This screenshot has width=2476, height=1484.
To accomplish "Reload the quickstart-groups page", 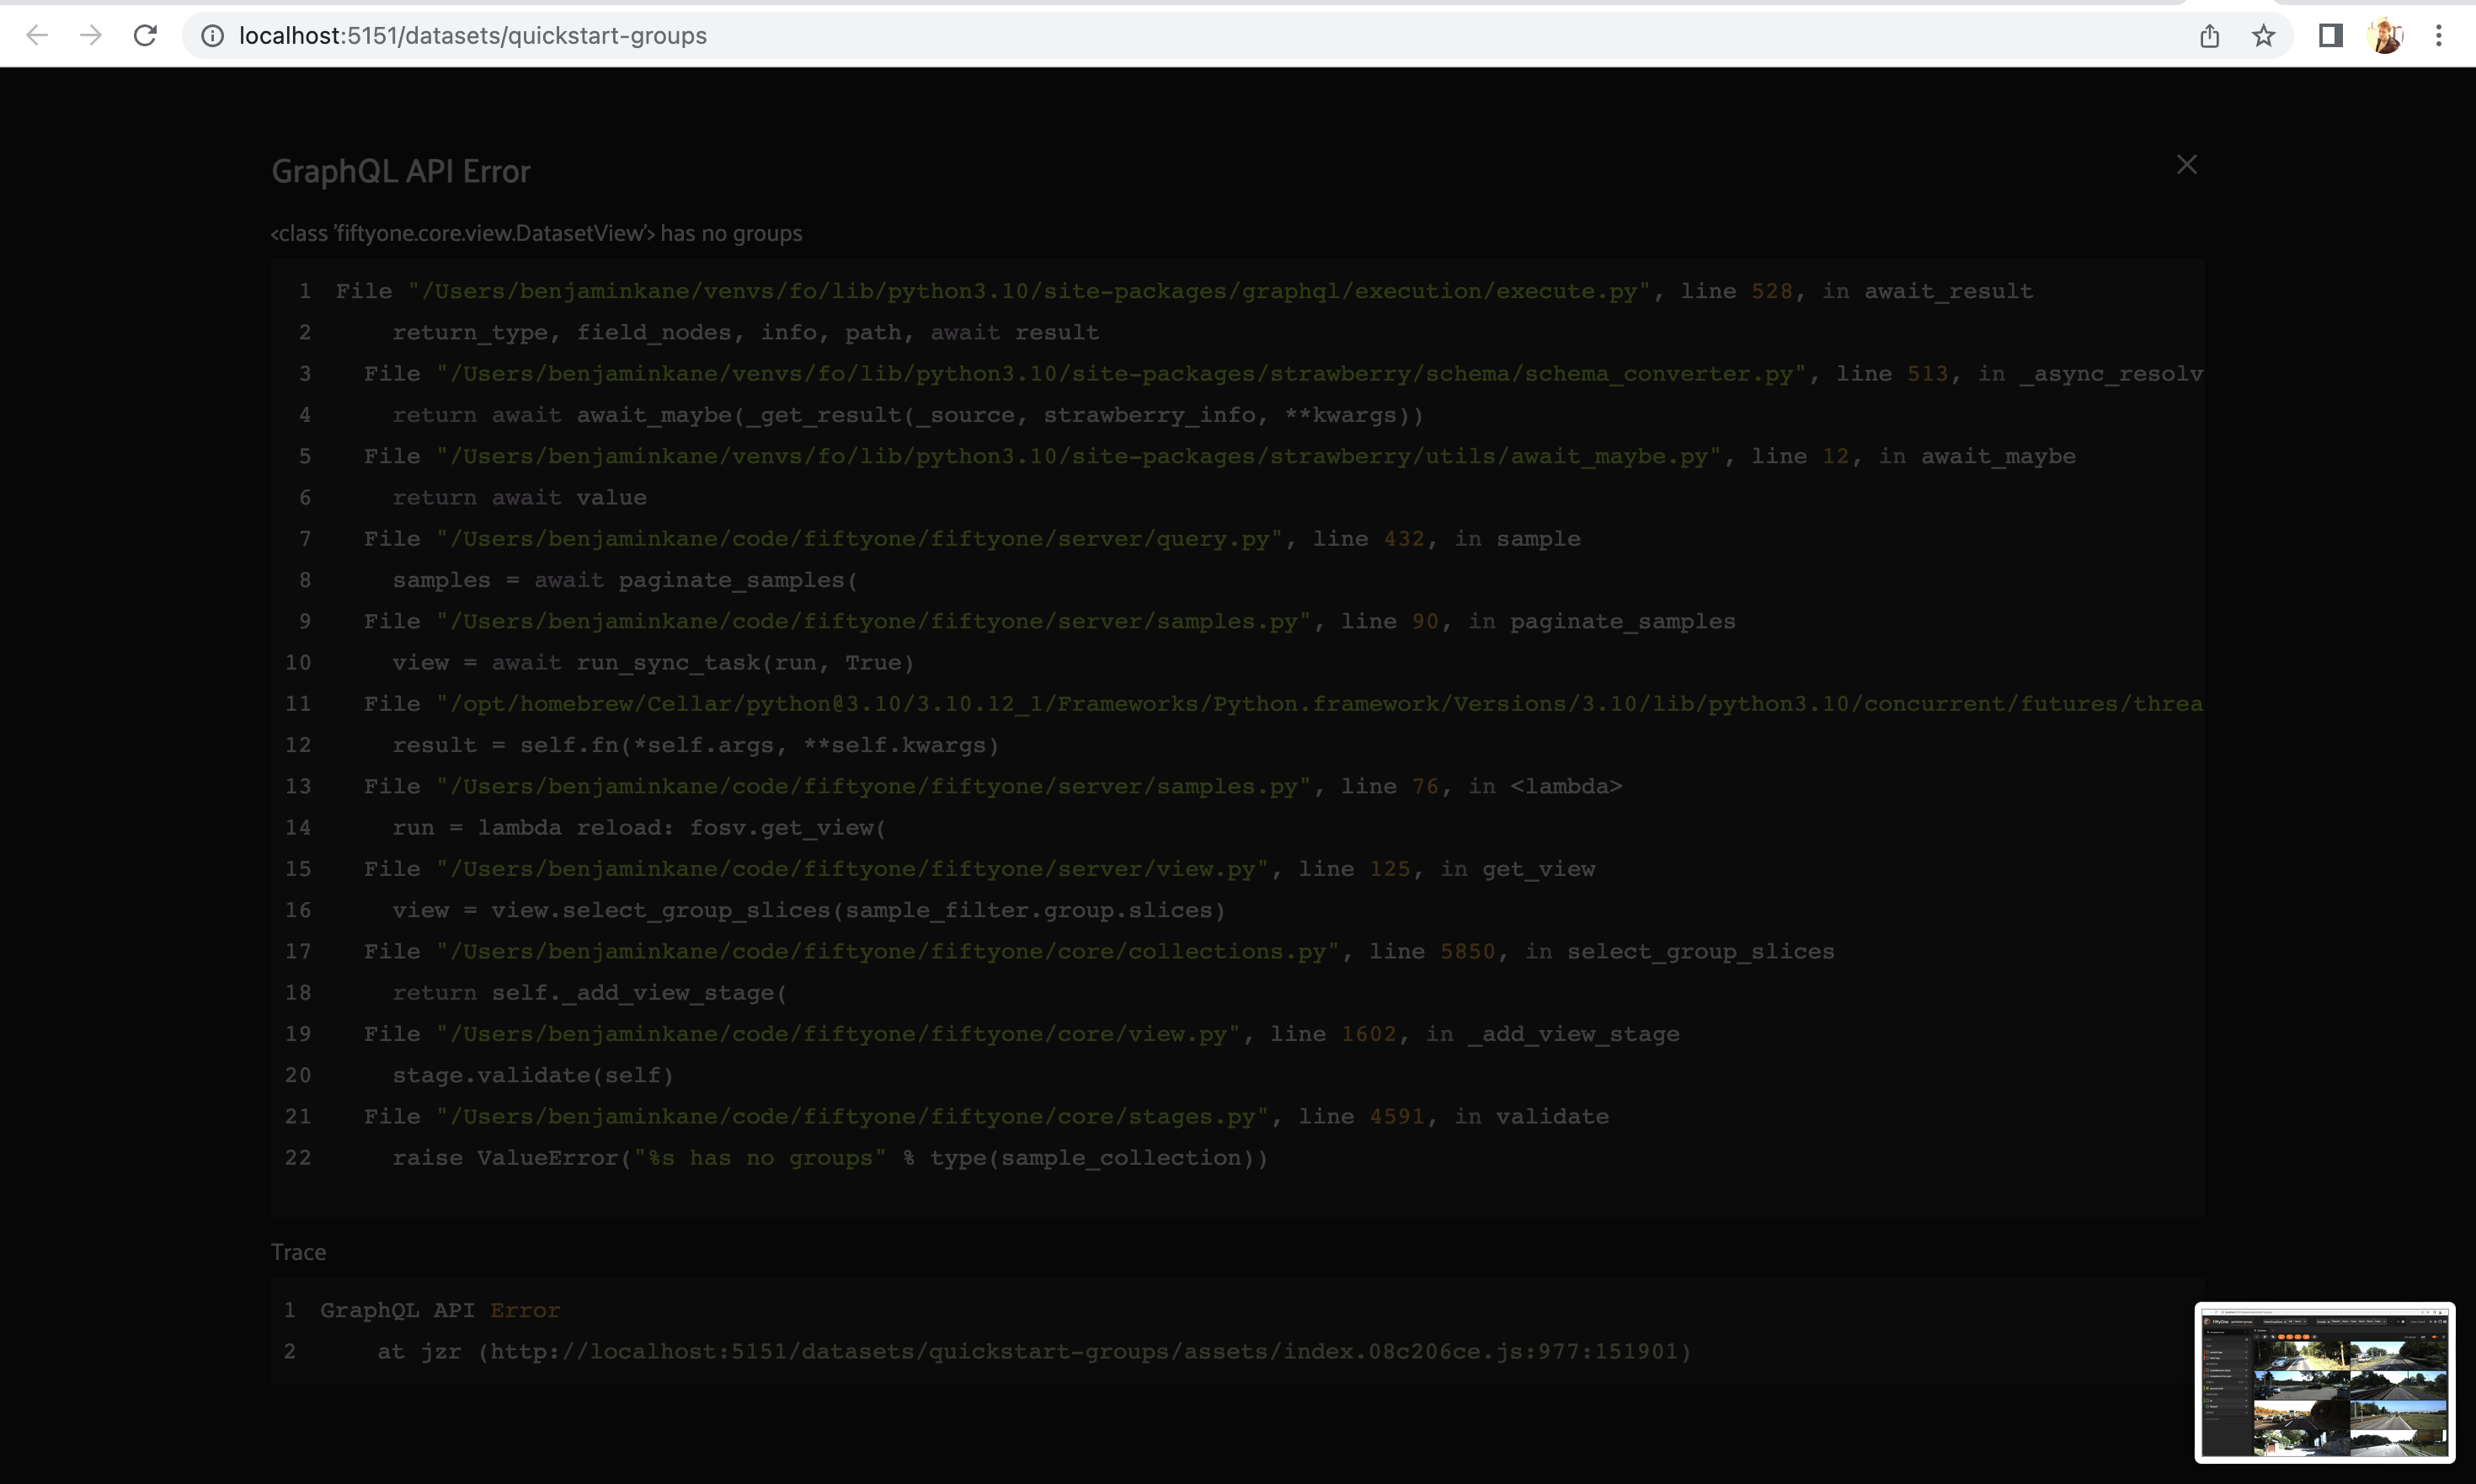I will click(146, 35).
